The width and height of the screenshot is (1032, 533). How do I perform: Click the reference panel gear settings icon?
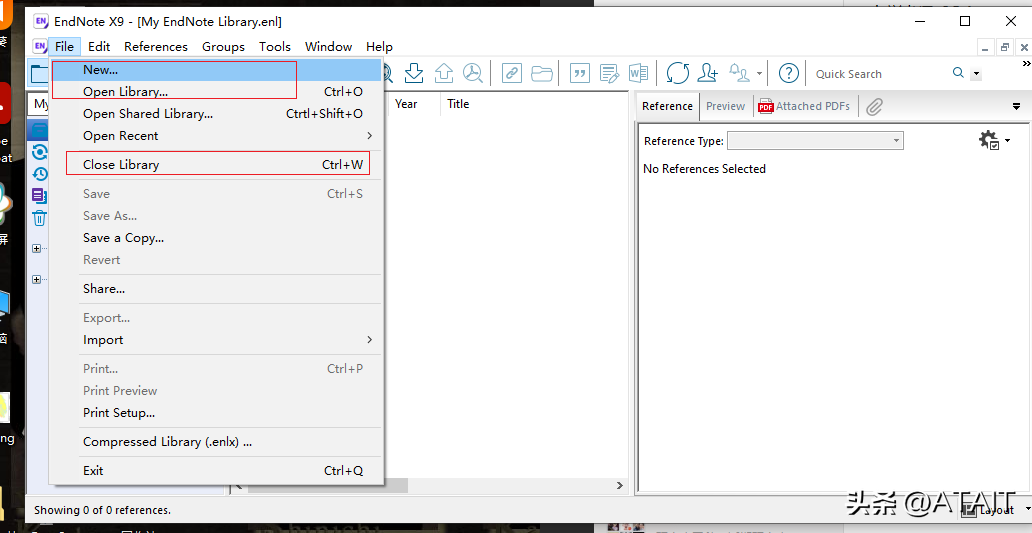point(989,140)
